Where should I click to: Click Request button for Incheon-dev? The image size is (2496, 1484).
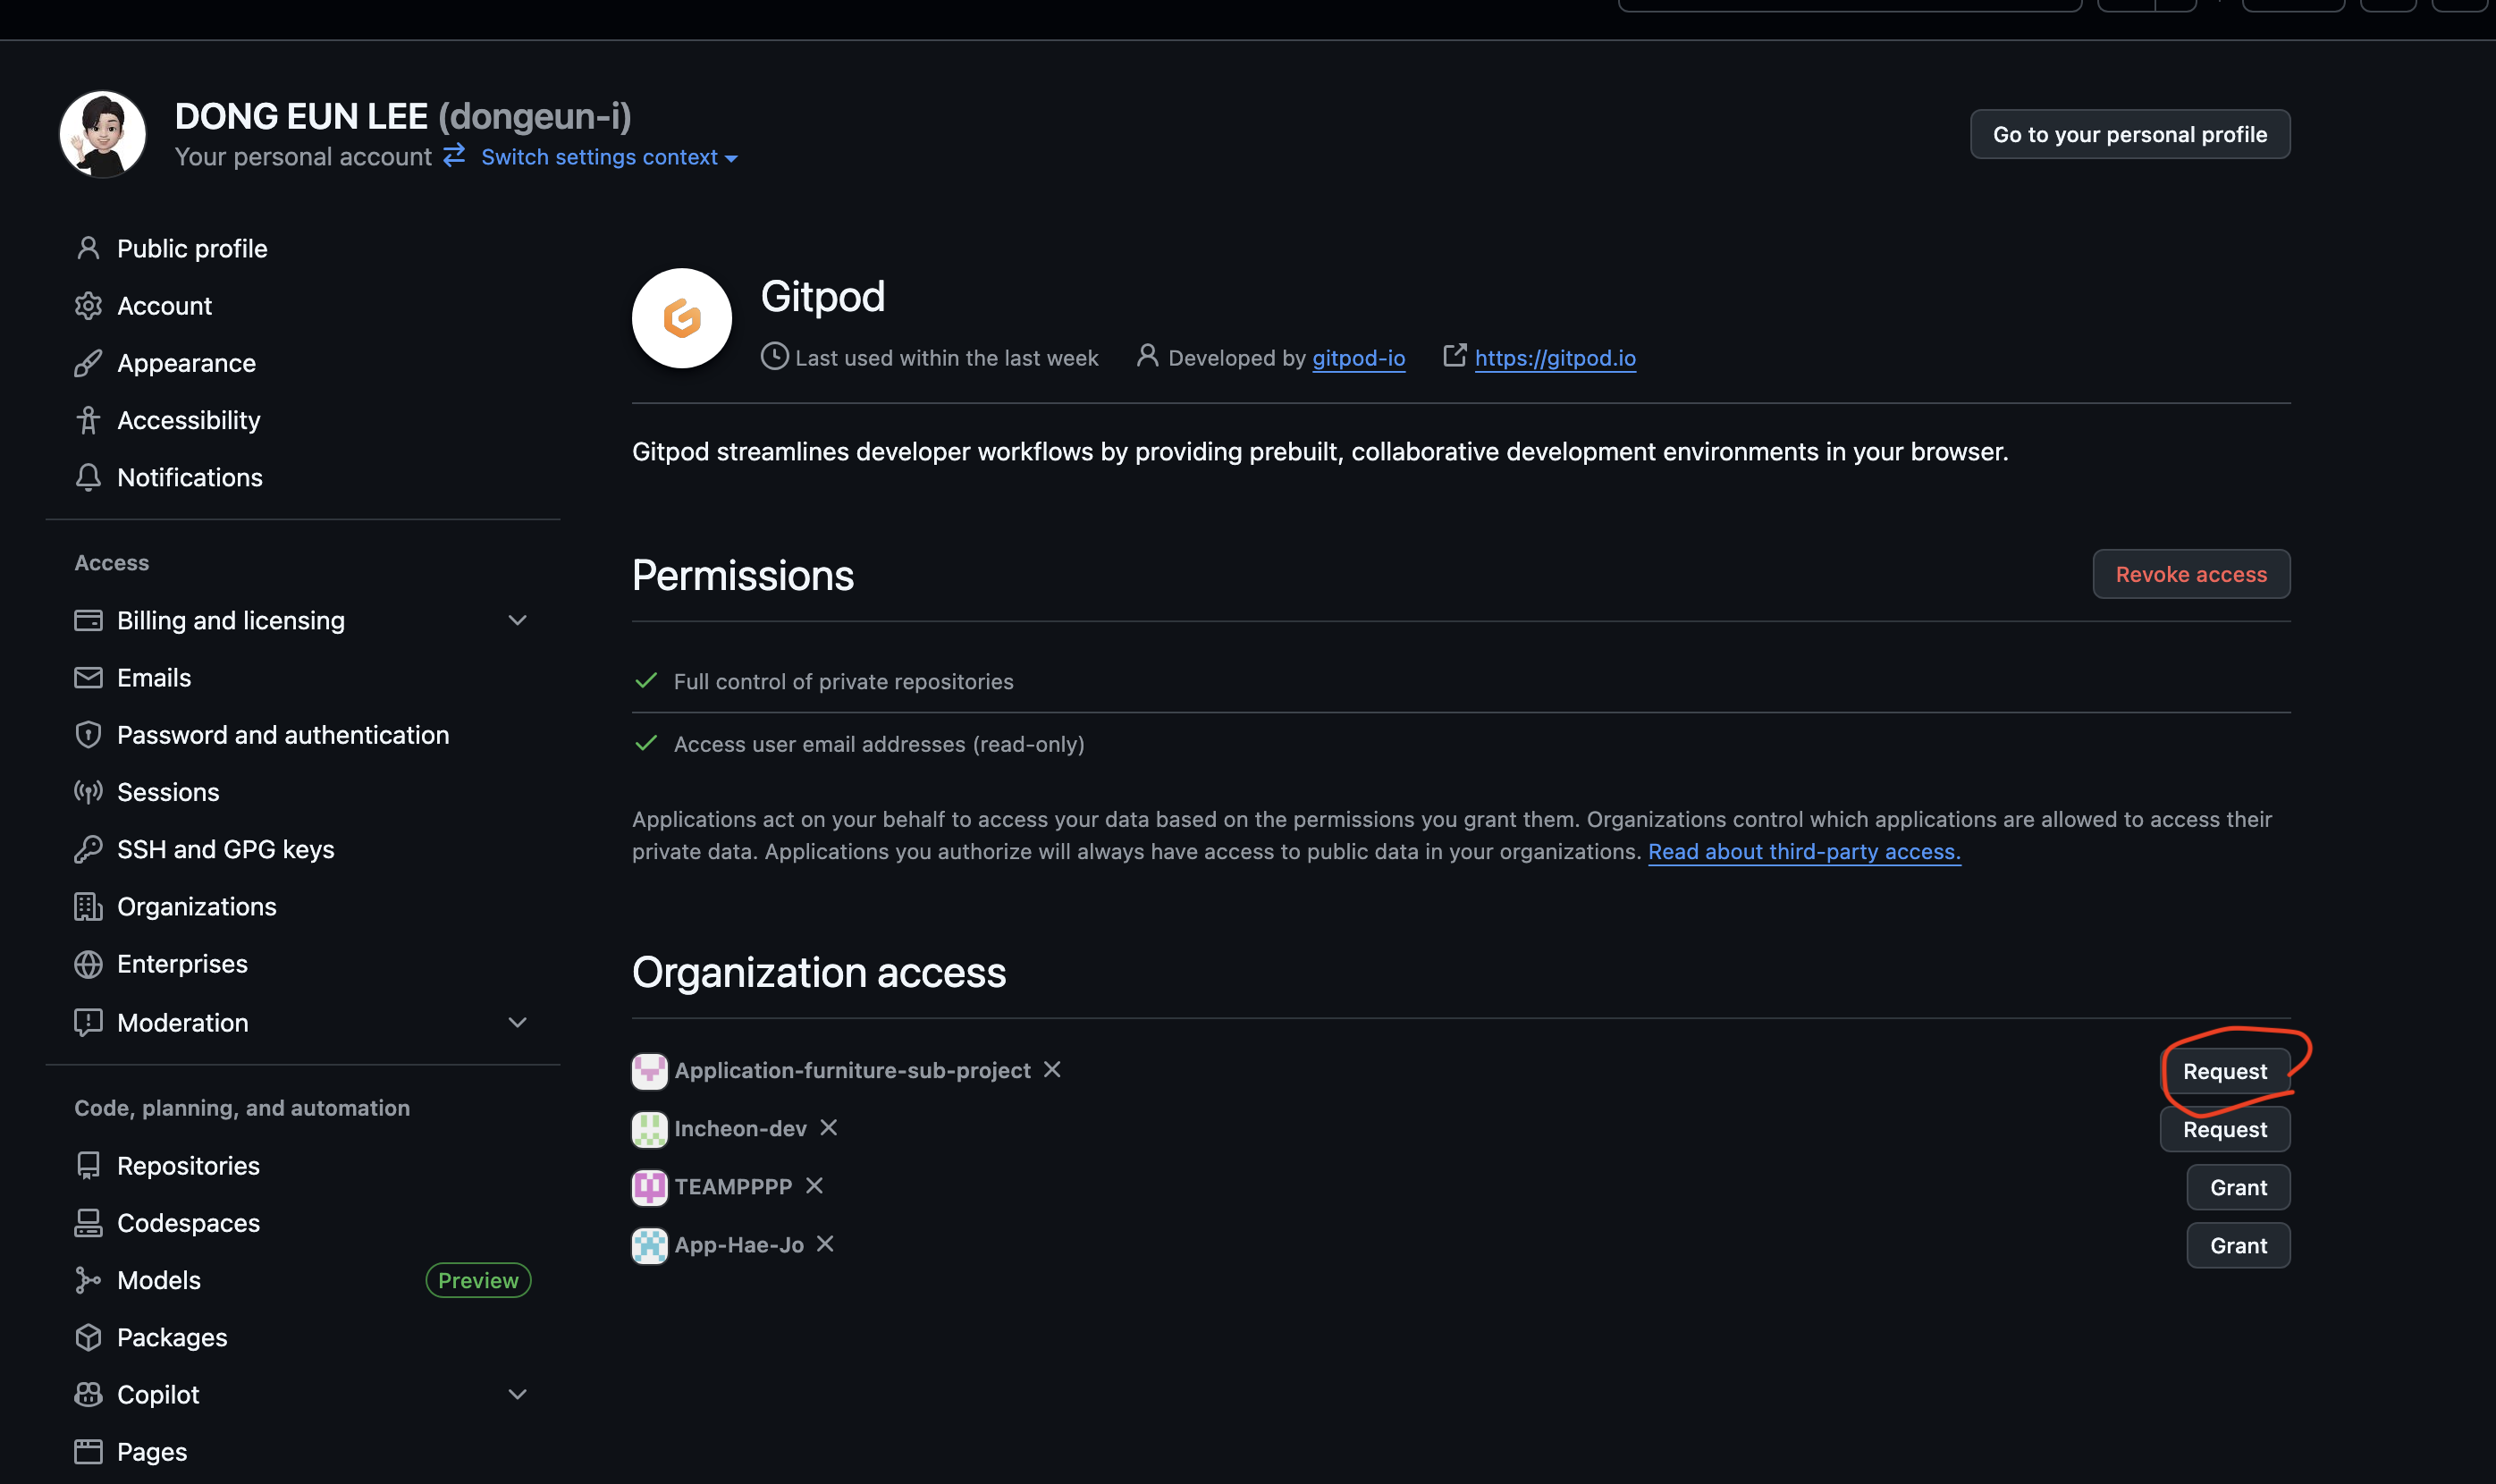2224,1129
